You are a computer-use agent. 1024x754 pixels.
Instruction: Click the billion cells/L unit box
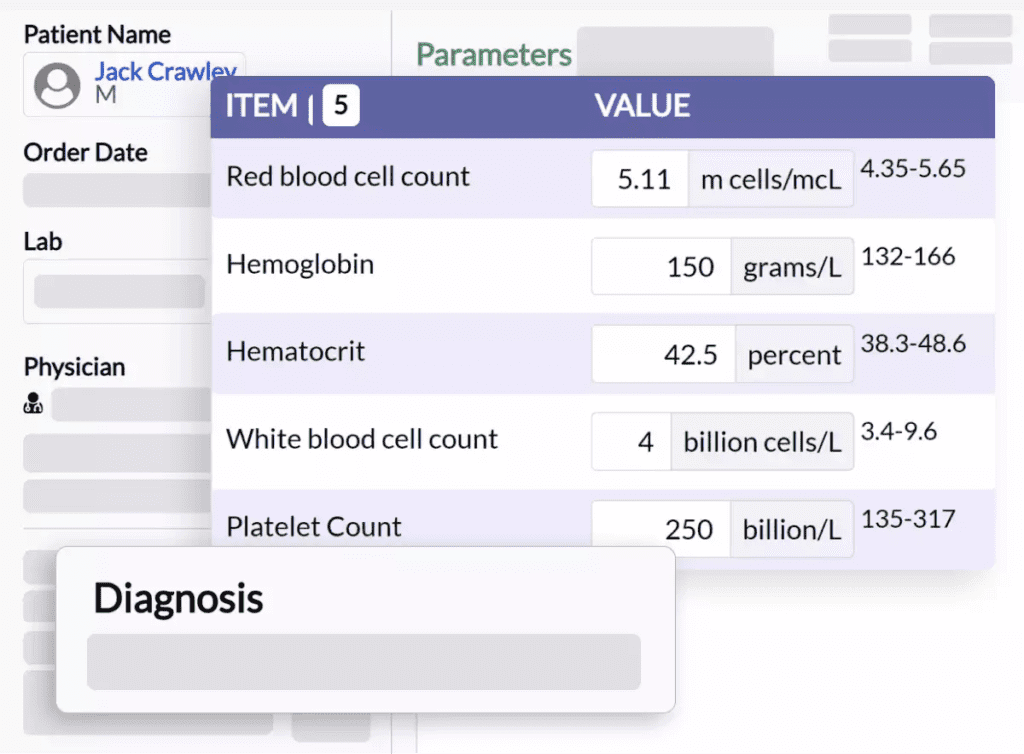click(x=762, y=442)
